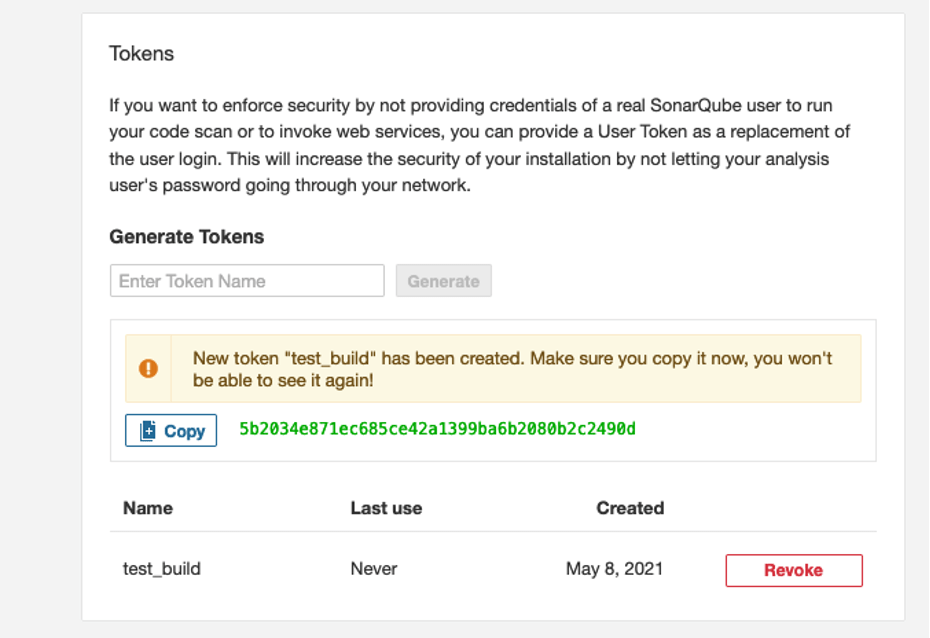Click the Never last-use value
The height and width of the screenshot is (638, 930).
[x=374, y=569]
